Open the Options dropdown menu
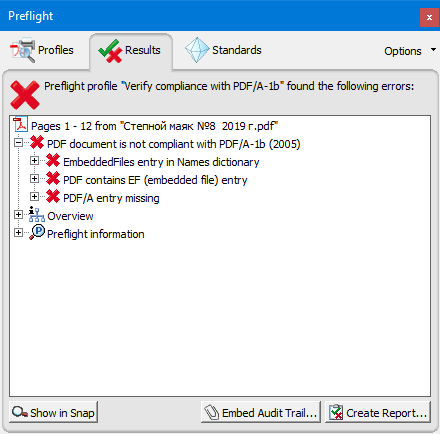 [410, 51]
